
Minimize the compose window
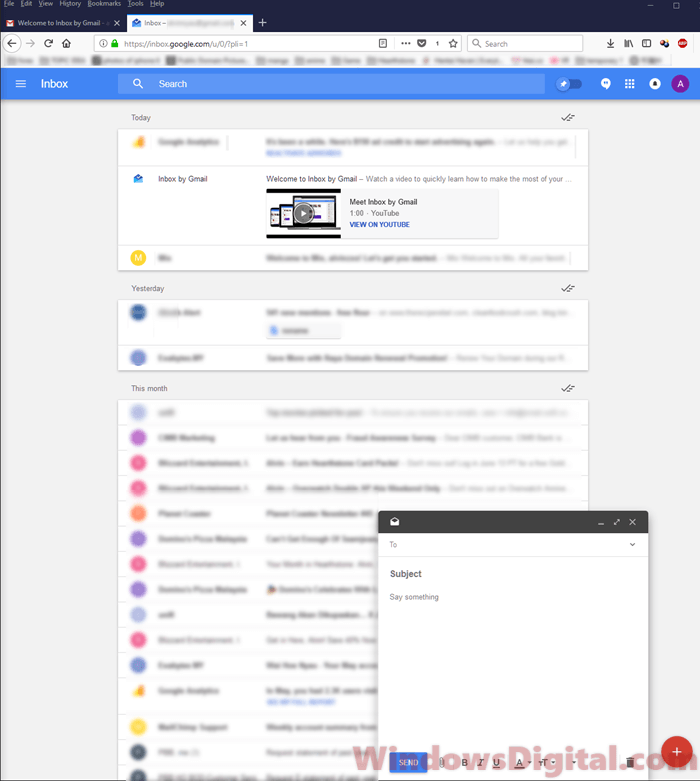click(x=601, y=522)
